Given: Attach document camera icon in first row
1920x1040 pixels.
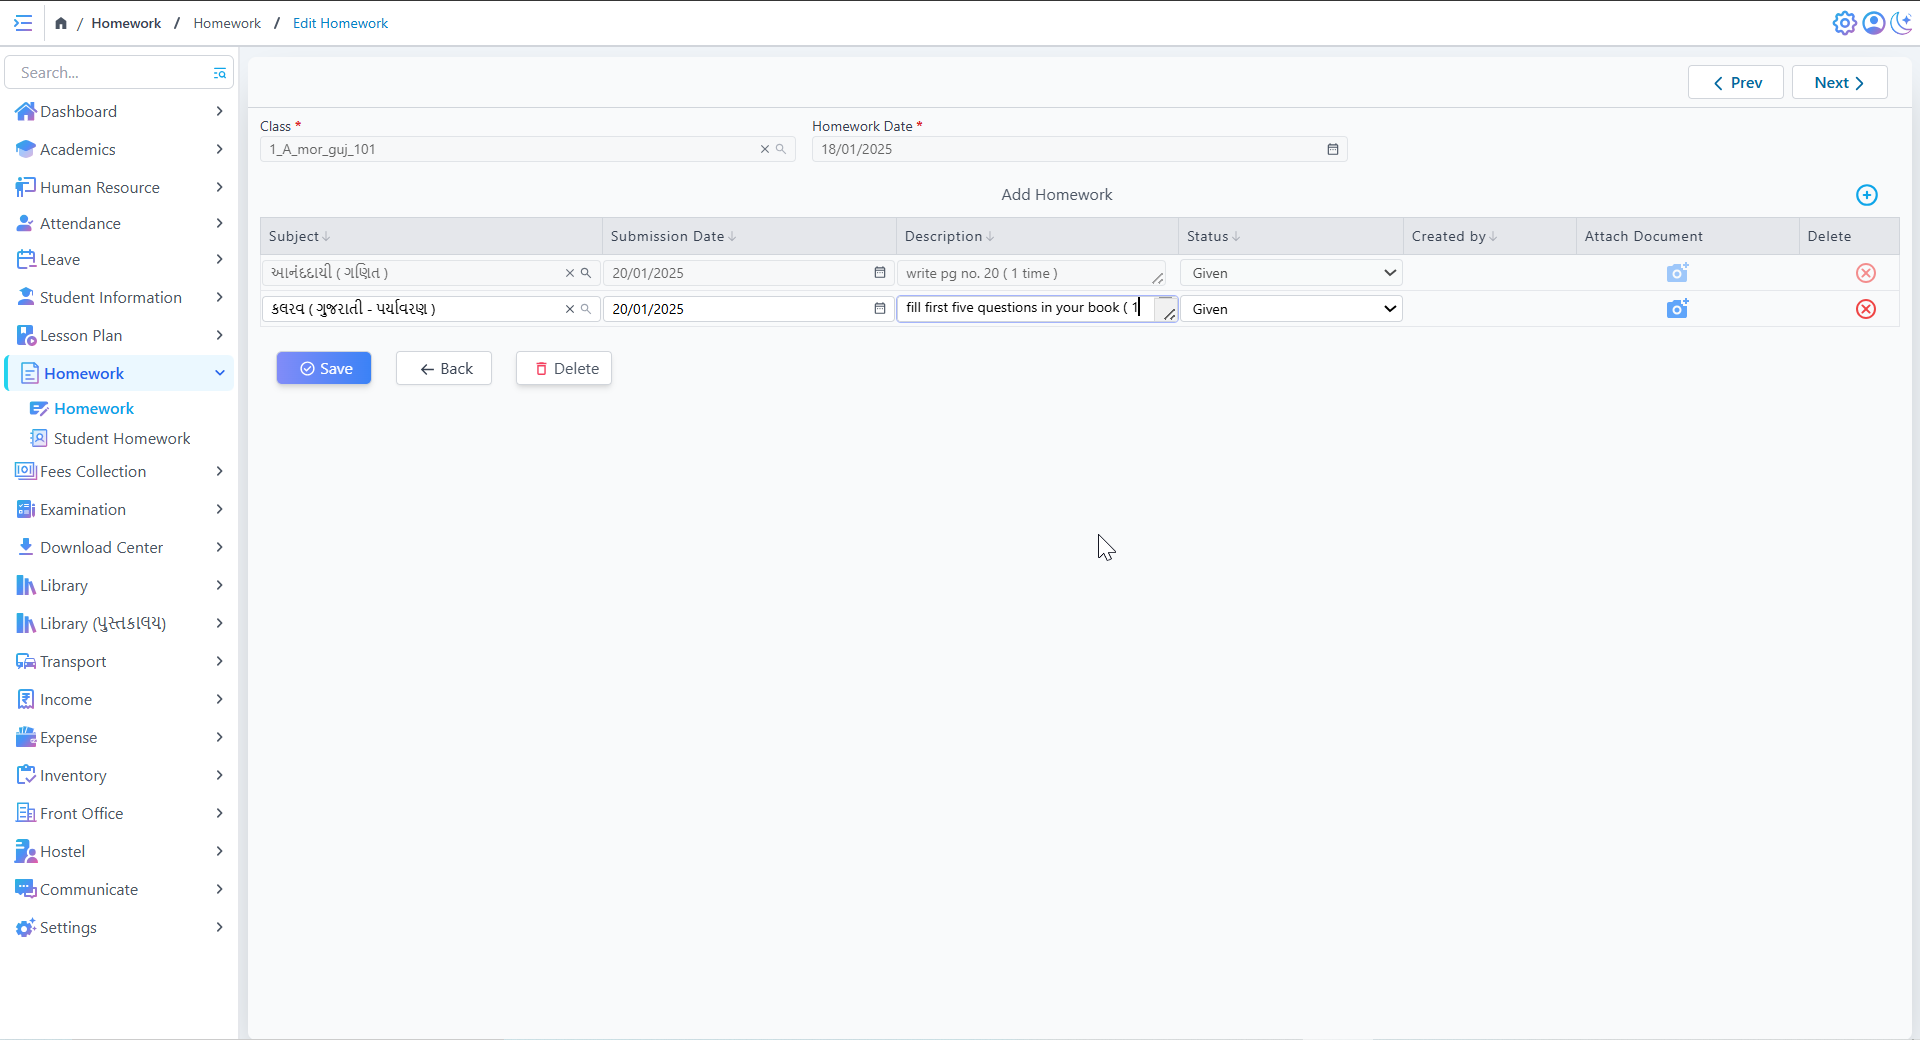Looking at the screenshot, I should pyautogui.click(x=1677, y=273).
